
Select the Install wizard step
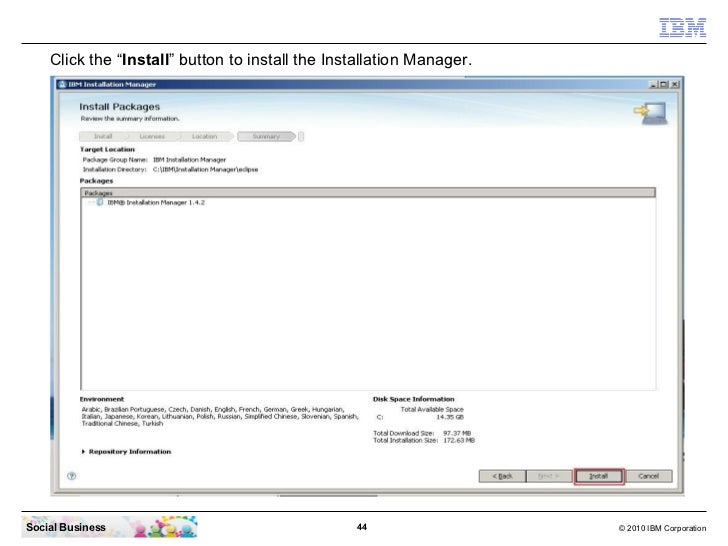(x=103, y=136)
